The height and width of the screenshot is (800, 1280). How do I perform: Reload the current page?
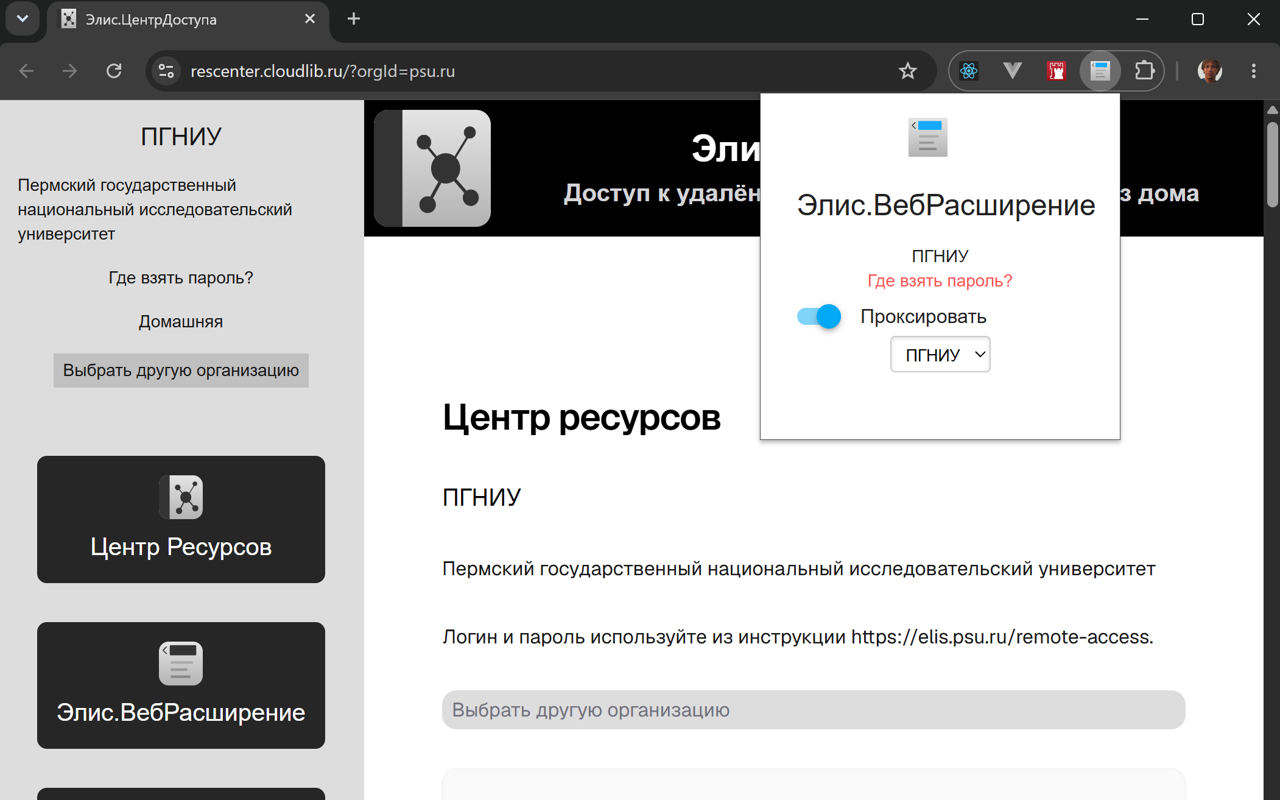tap(114, 71)
